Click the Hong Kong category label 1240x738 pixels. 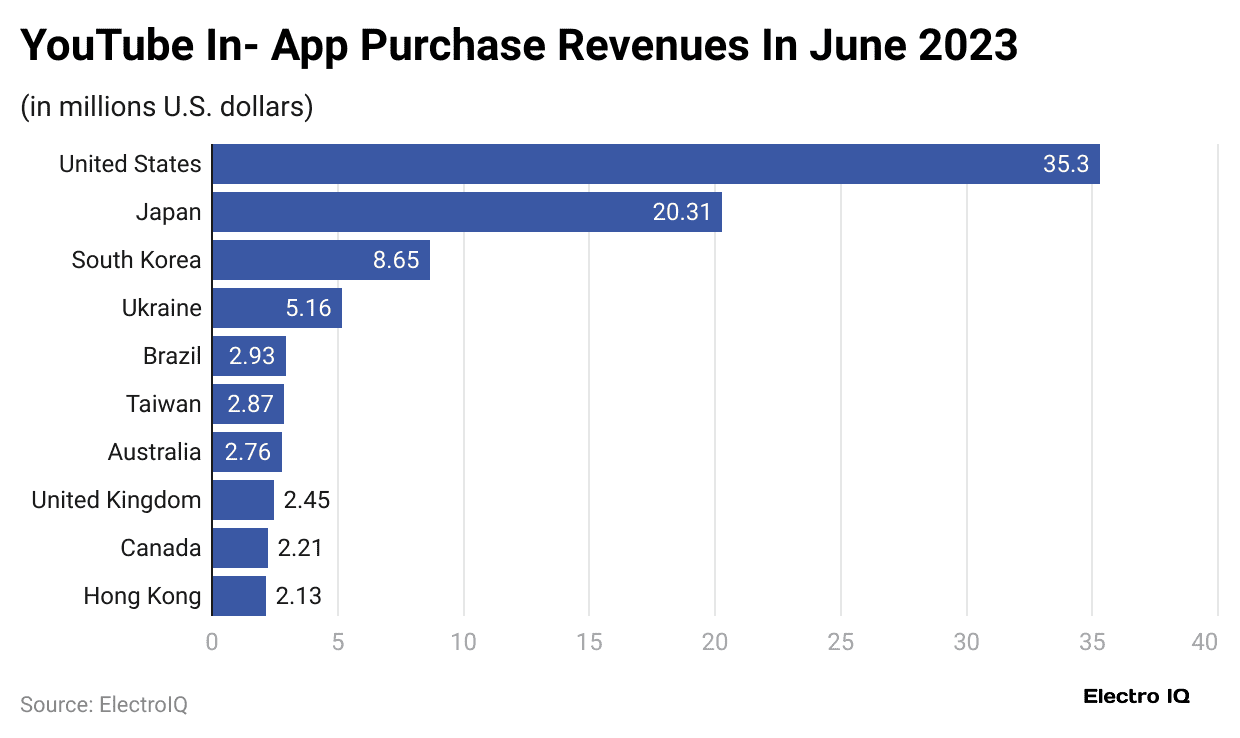point(143,595)
